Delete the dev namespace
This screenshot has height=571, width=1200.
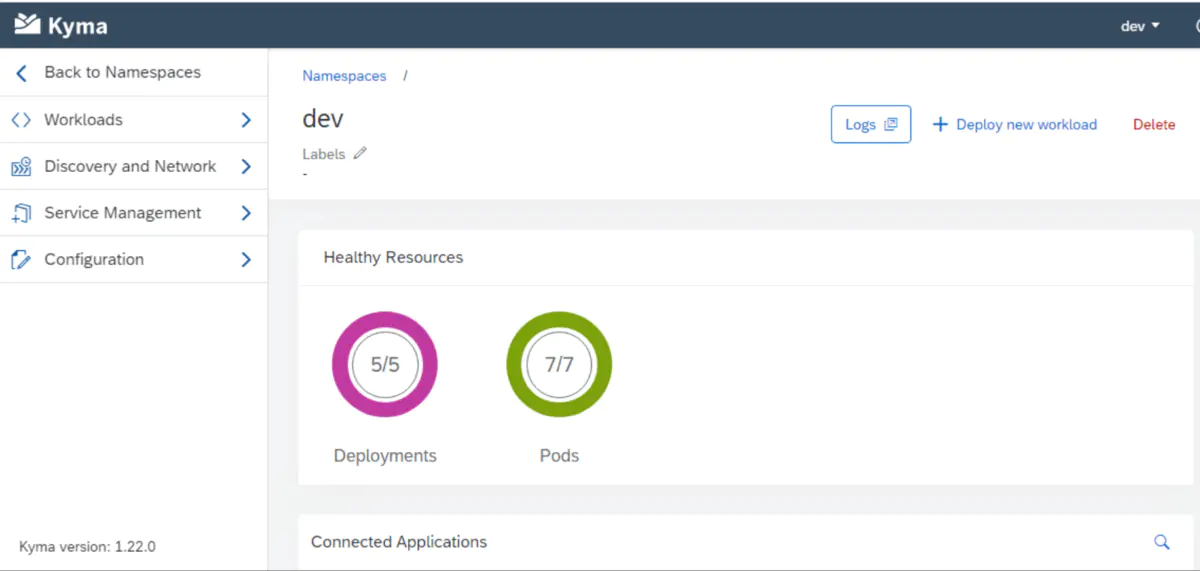[x=1154, y=125]
